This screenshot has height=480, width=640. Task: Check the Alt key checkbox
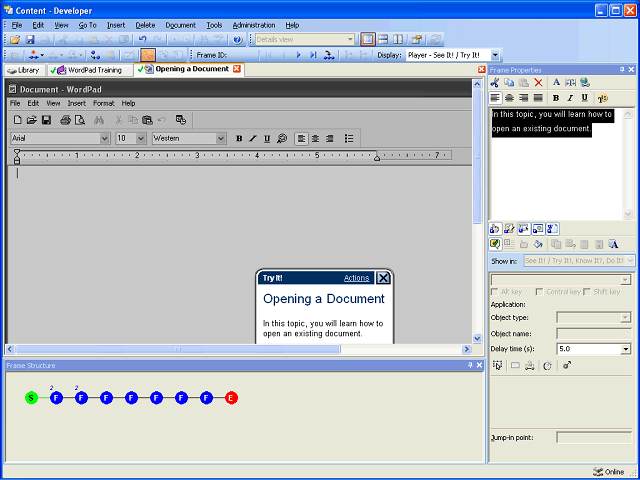pos(495,292)
